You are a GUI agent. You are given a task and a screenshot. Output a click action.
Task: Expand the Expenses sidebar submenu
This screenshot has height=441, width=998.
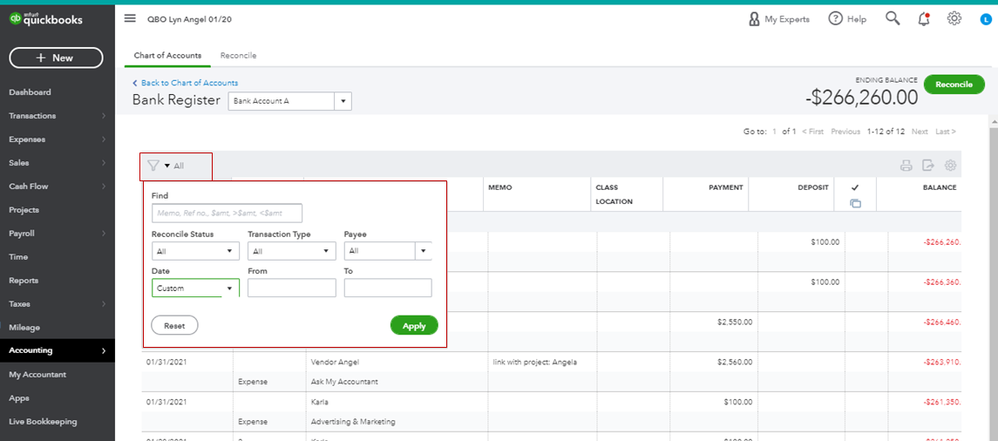click(103, 139)
